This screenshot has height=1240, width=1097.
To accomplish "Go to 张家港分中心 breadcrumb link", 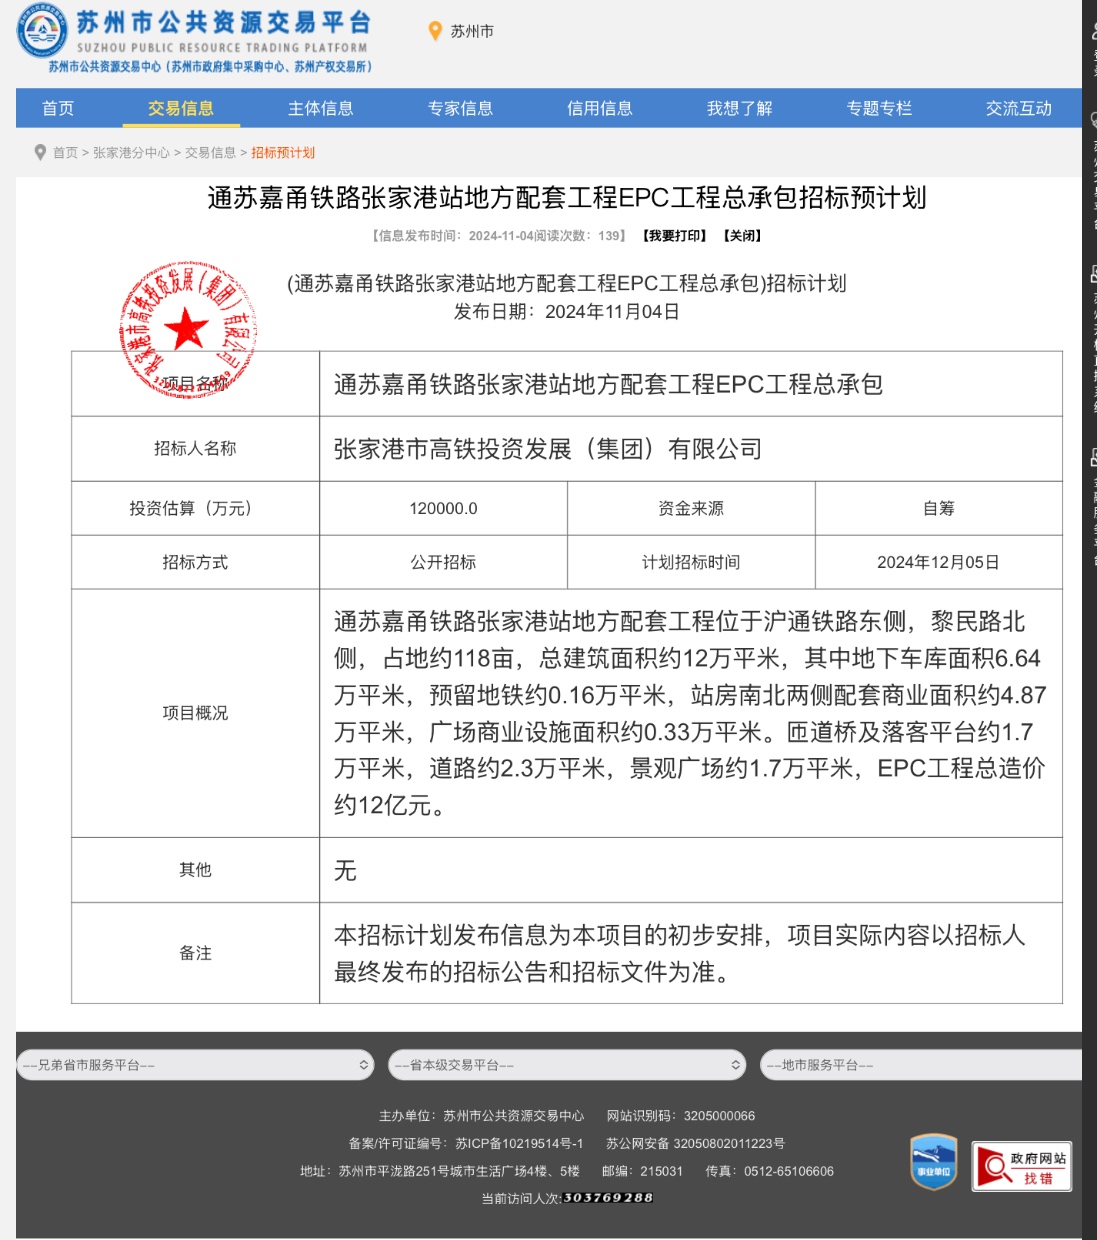I will tap(131, 153).
